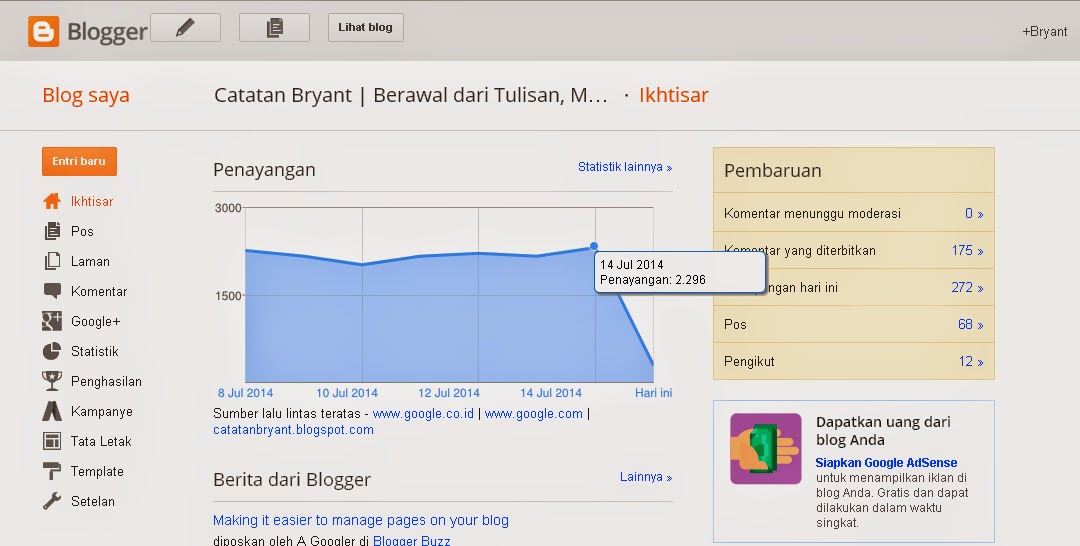Click the Statistik pie chart icon
This screenshot has height=546, width=1080.
pos(52,351)
